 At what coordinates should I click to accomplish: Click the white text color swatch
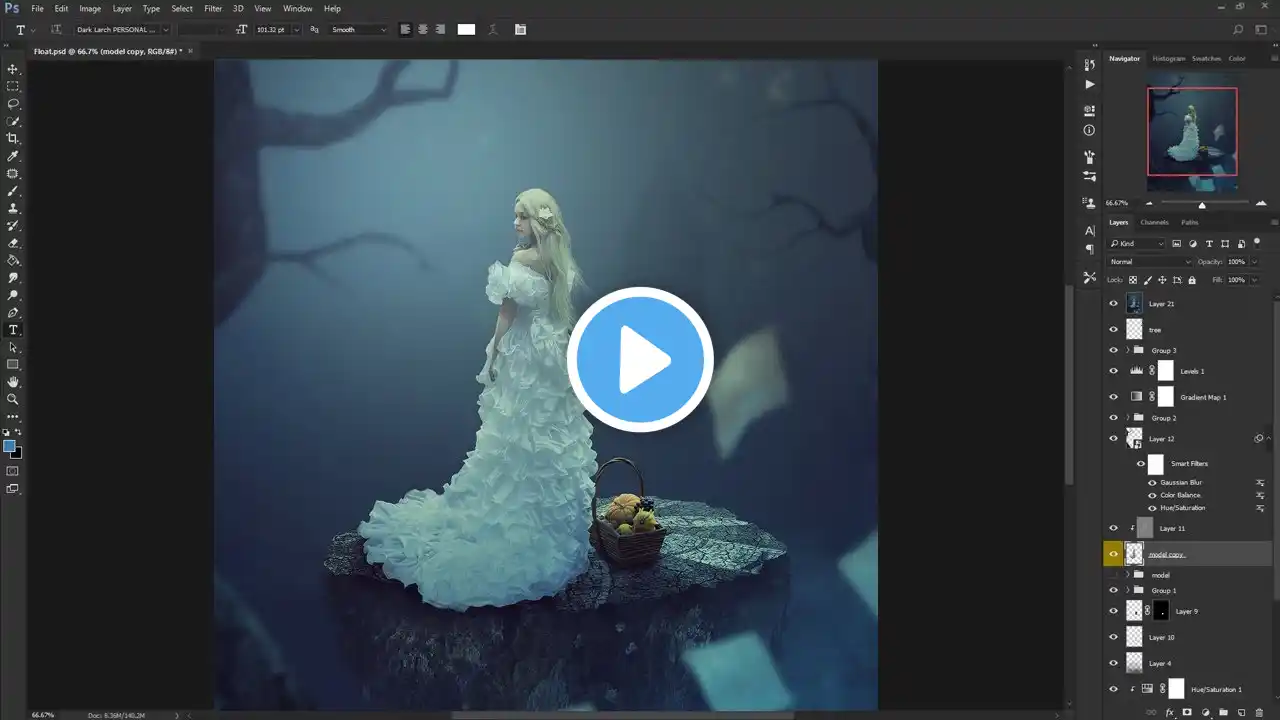tap(466, 30)
